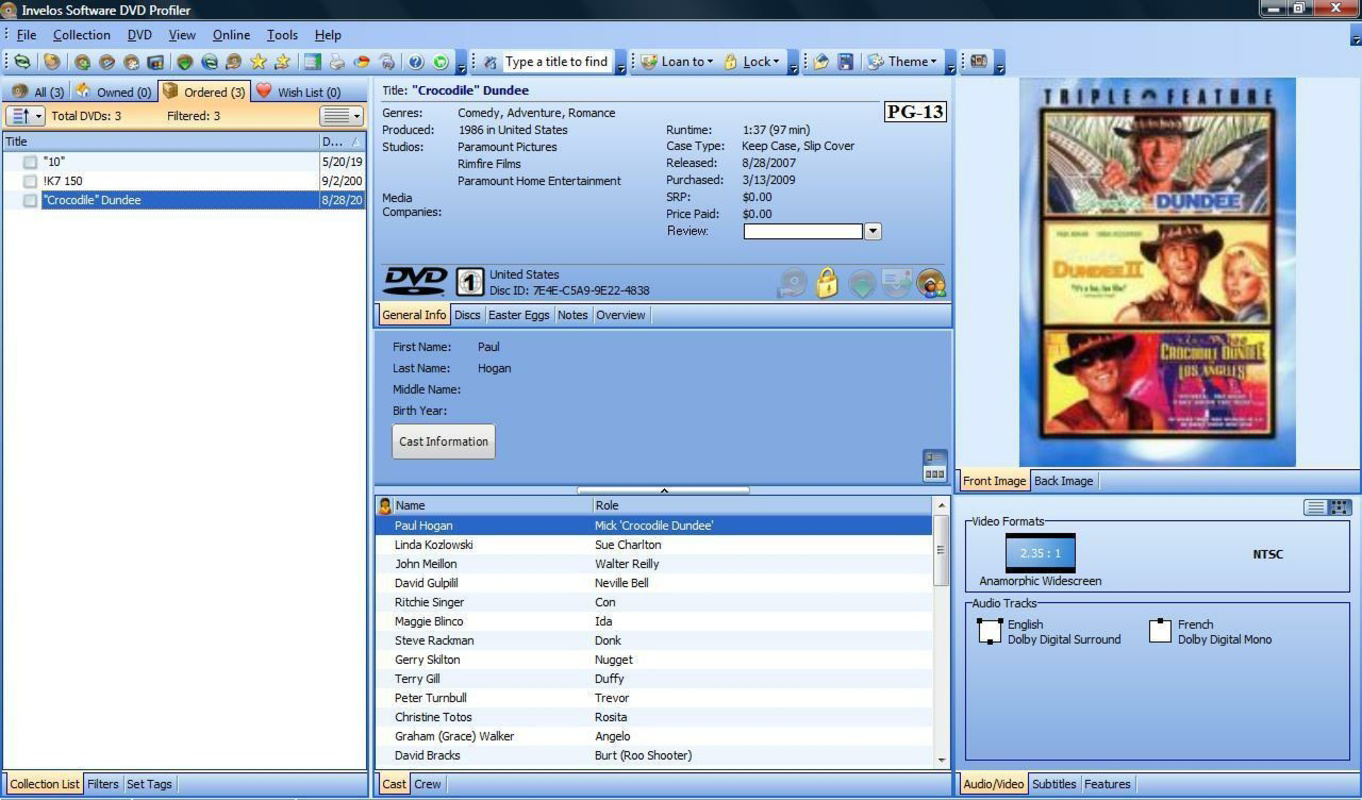Open the list view style dropdown

[341, 116]
